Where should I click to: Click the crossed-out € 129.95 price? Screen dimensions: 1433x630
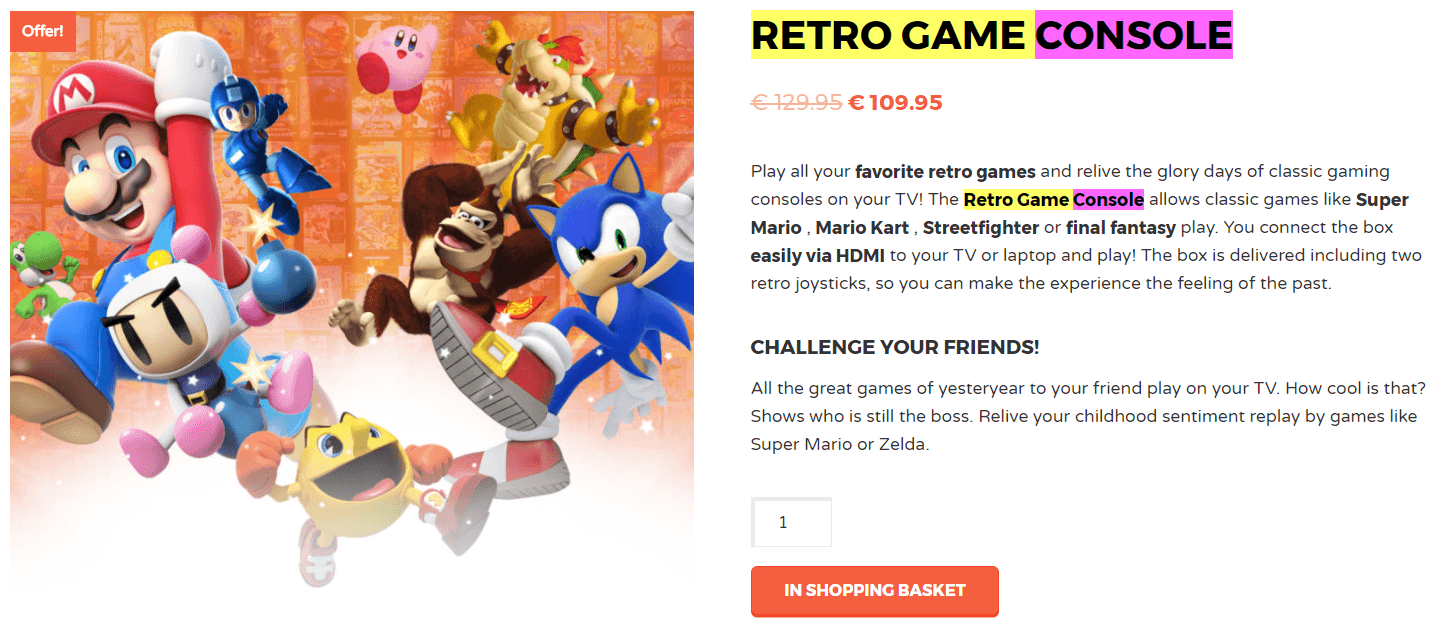click(x=797, y=102)
